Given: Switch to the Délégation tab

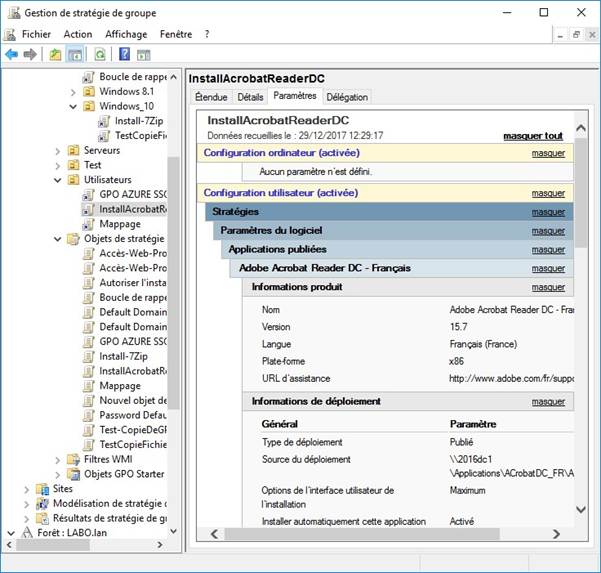Looking at the screenshot, I should (347, 97).
